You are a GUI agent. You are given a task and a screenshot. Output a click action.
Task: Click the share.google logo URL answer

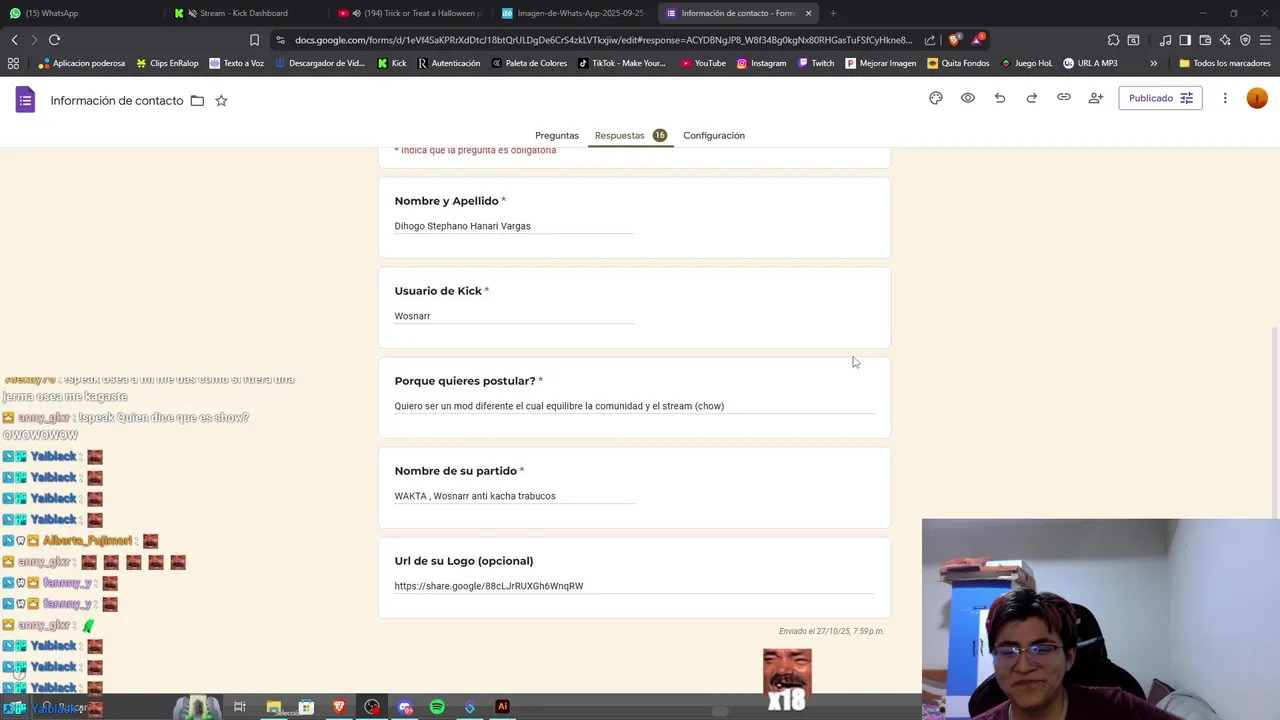(x=489, y=586)
